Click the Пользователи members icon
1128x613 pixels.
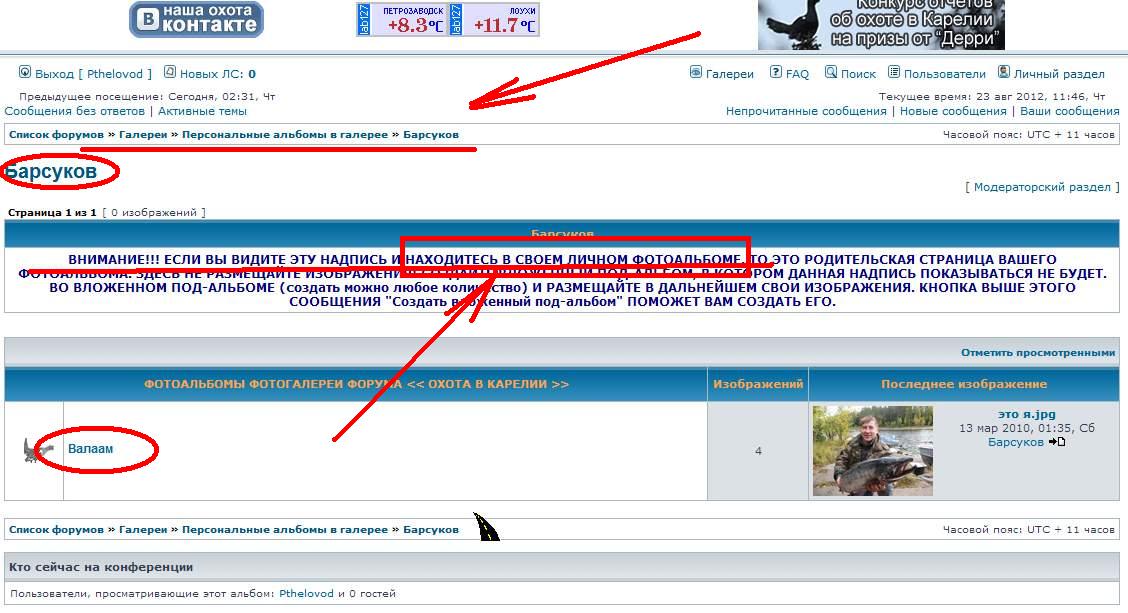click(894, 73)
